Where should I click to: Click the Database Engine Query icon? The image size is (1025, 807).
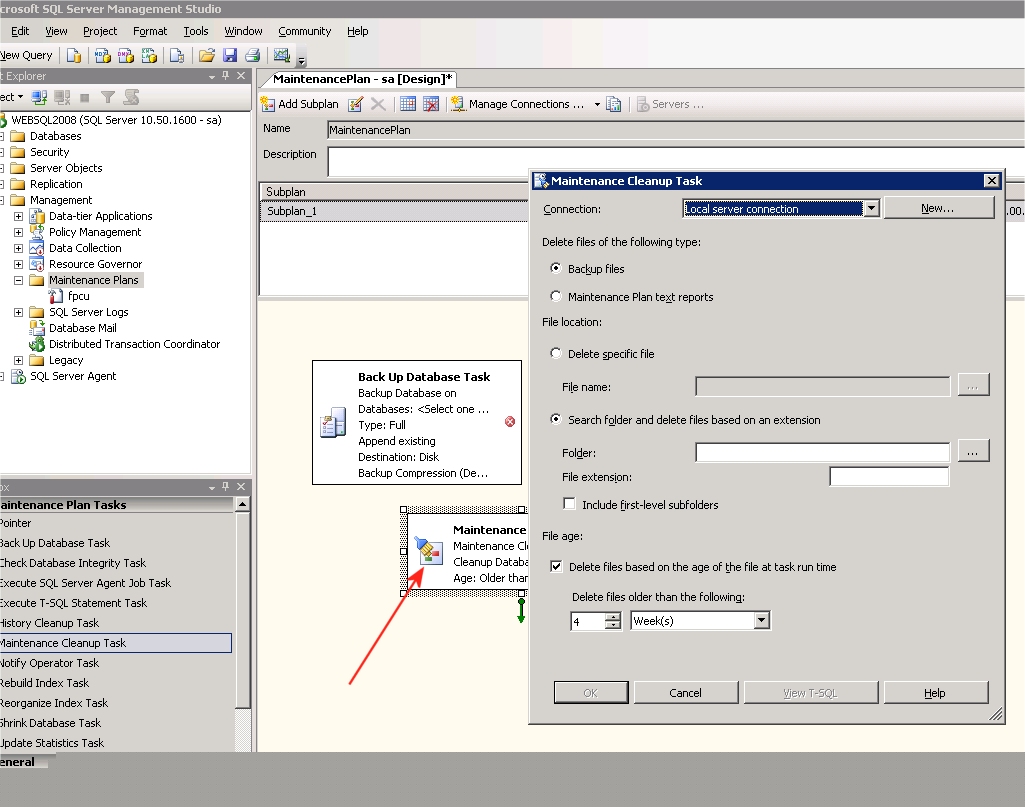point(74,56)
